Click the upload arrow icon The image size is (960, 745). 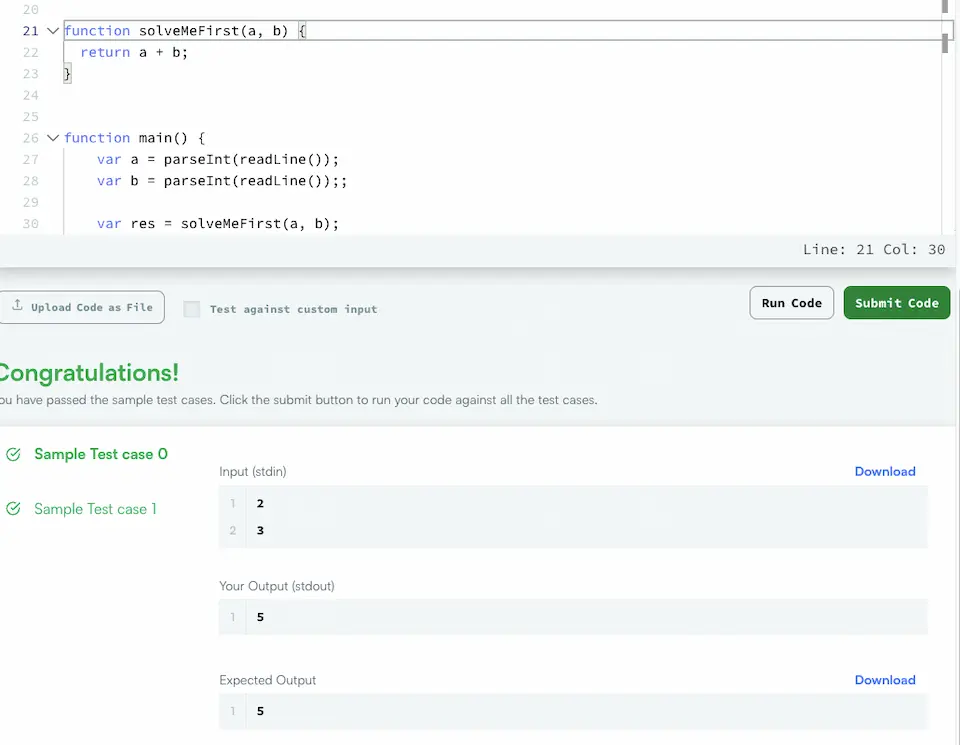click(x=17, y=305)
